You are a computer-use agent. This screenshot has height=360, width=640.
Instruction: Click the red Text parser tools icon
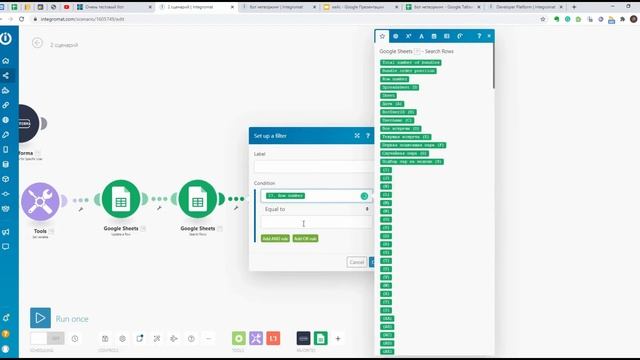point(273,338)
